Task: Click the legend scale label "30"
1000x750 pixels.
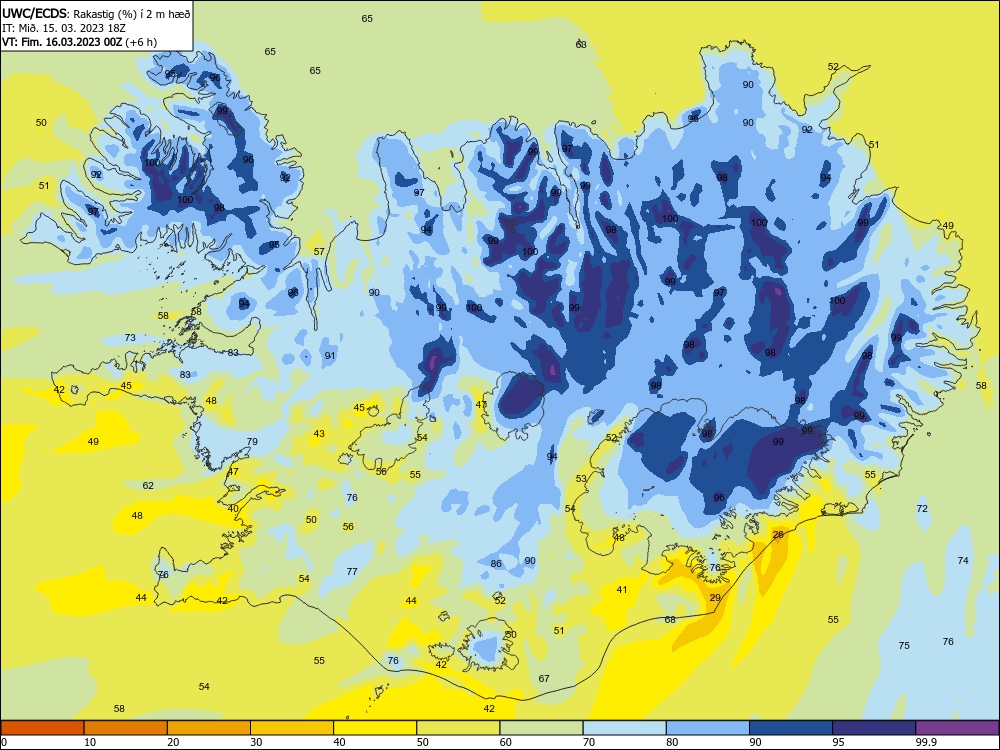Action: tap(256, 742)
